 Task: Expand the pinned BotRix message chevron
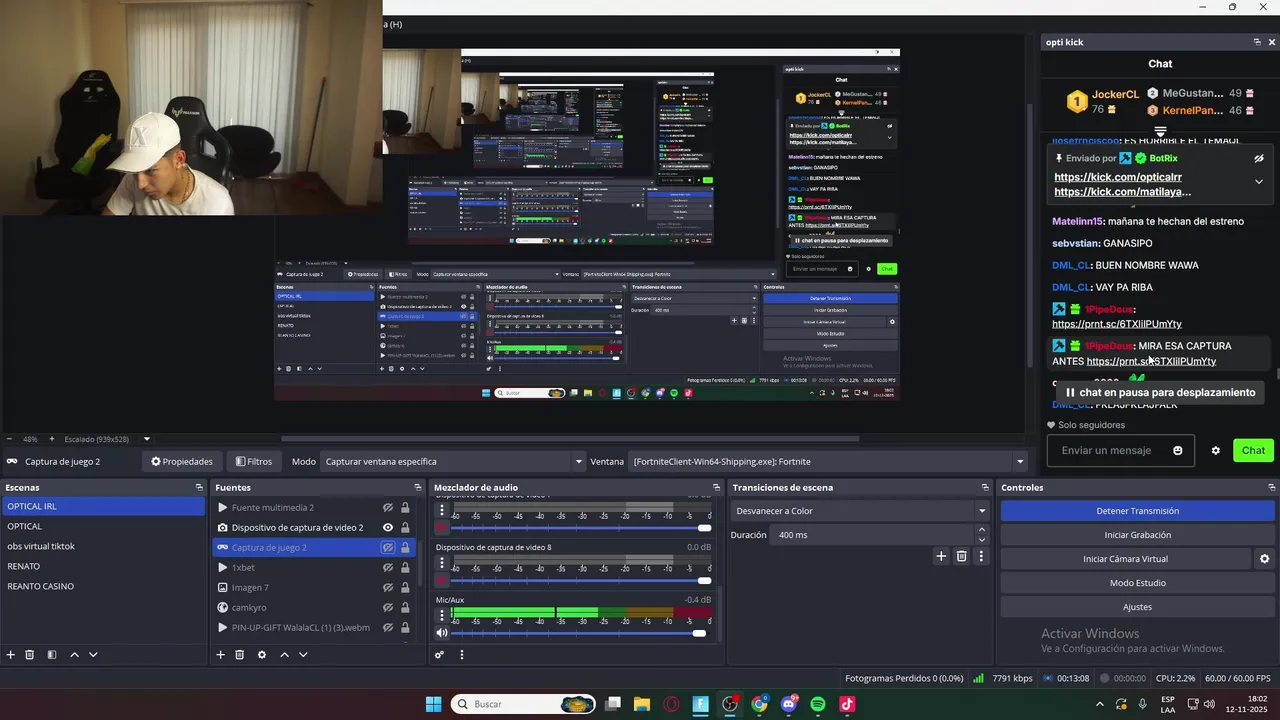coord(1259,182)
